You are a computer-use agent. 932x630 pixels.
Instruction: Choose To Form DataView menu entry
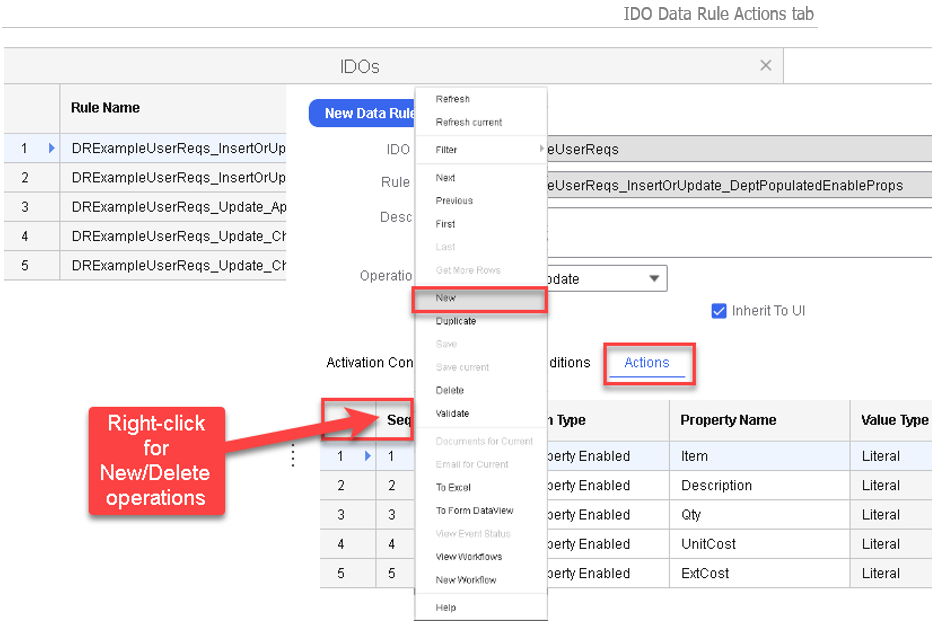474,511
